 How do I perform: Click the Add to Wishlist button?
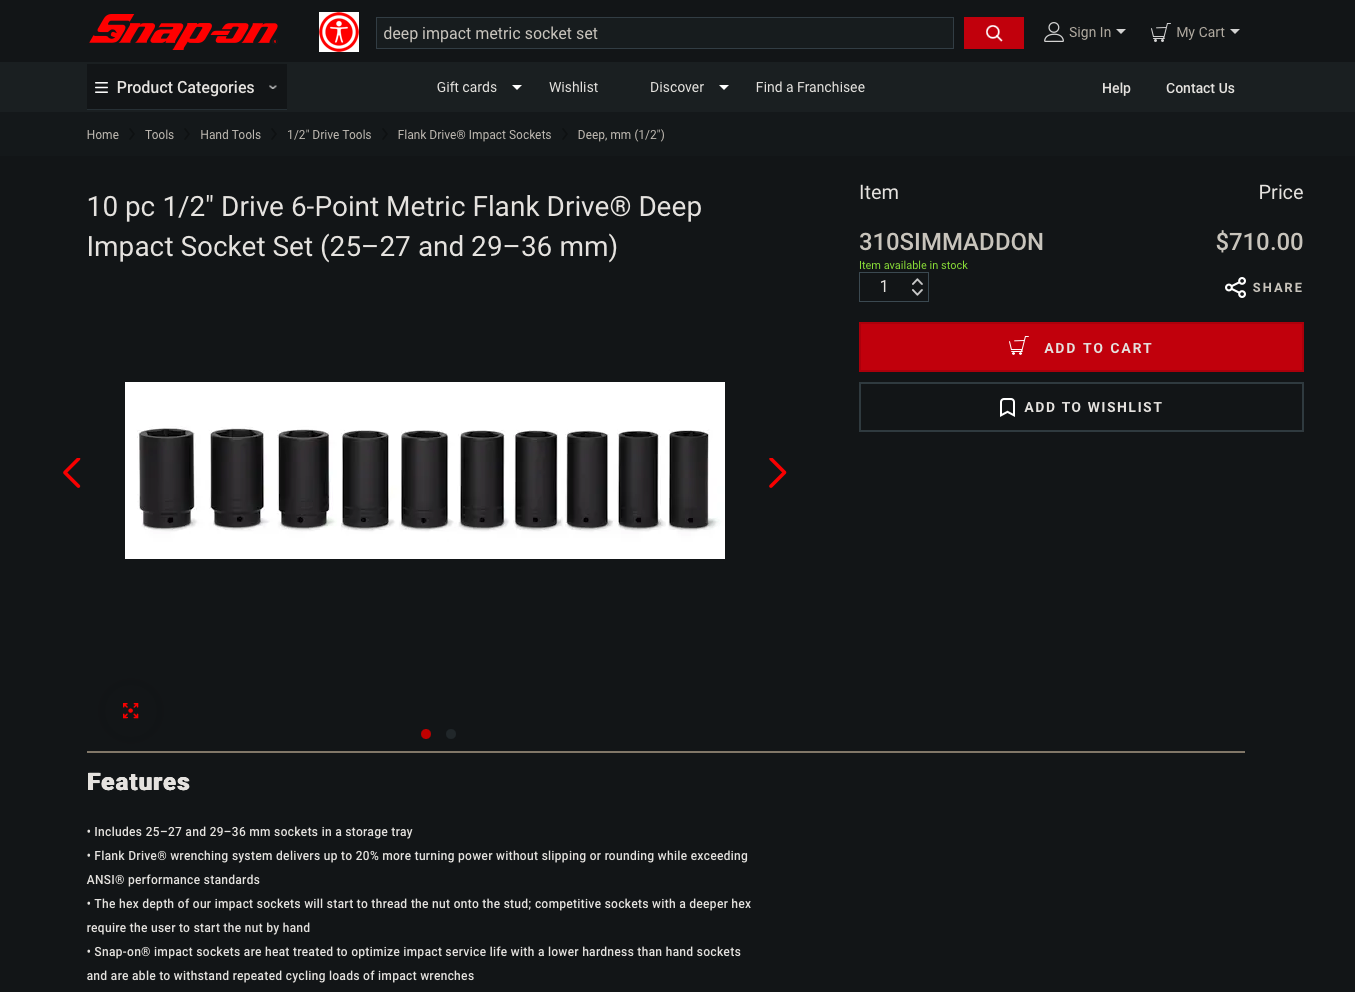tap(1081, 407)
